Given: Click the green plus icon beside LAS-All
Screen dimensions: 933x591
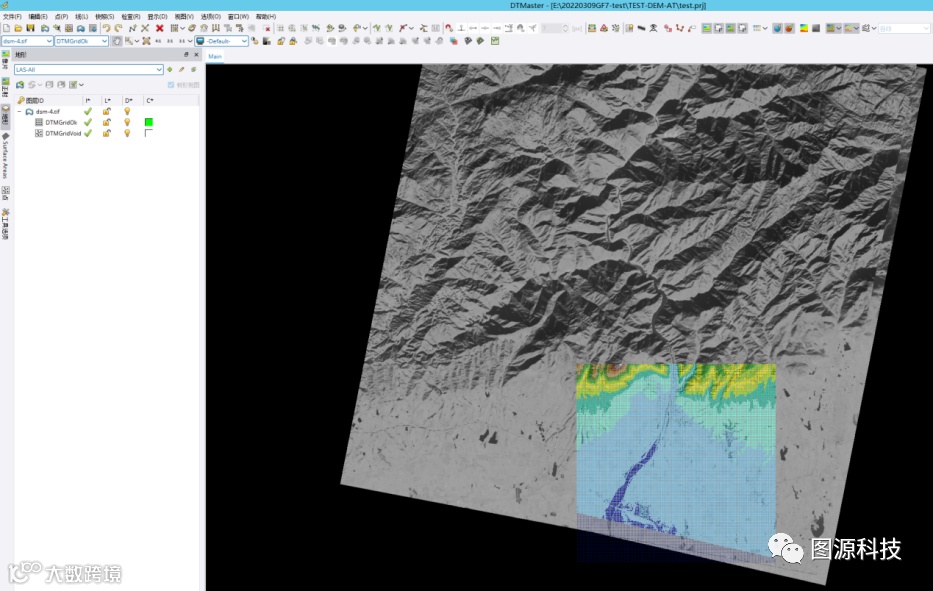Looking at the screenshot, I should [170, 70].
